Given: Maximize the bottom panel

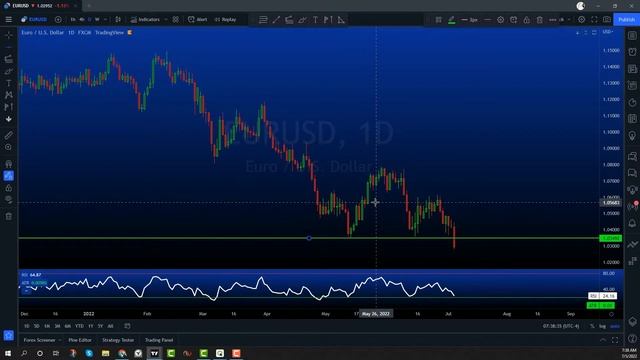Looking at the screenshot, I should click(x=615, y=340).
